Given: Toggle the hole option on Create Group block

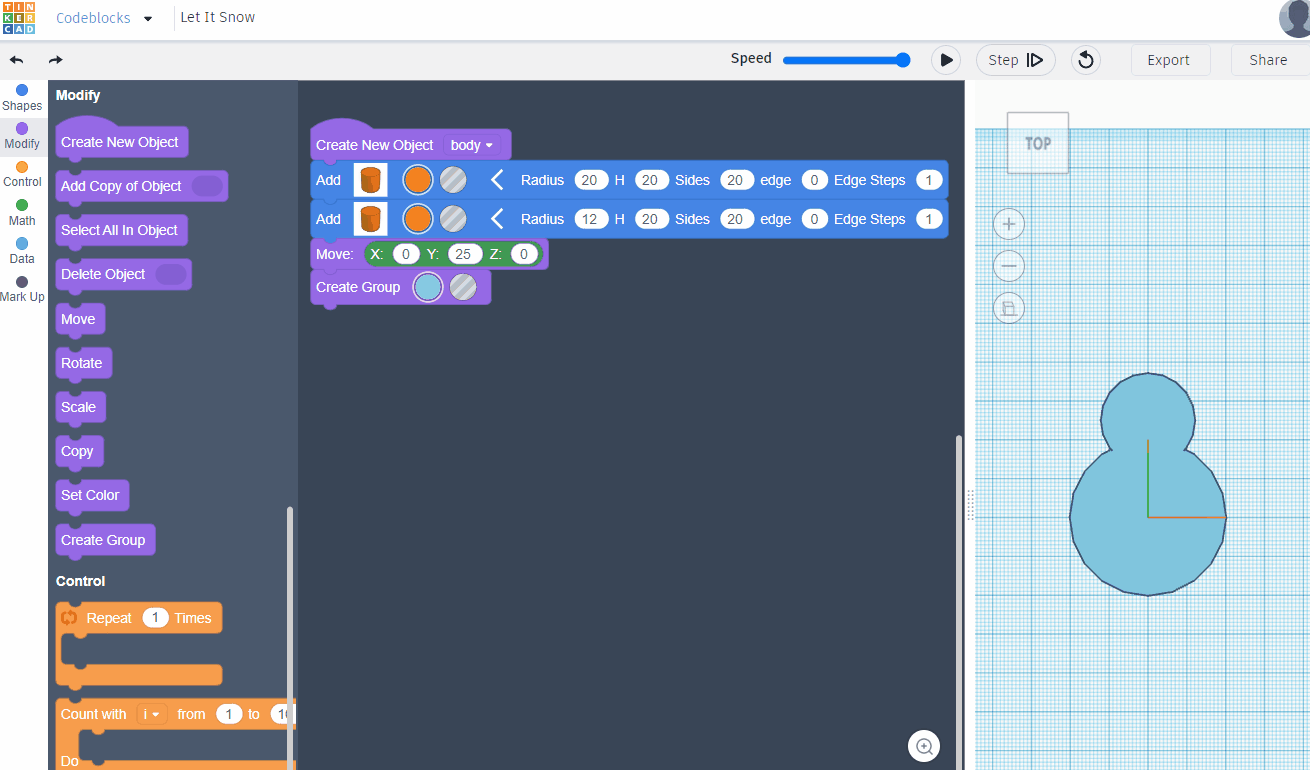Looking at the screenshot, I should (x=463, y=287).
